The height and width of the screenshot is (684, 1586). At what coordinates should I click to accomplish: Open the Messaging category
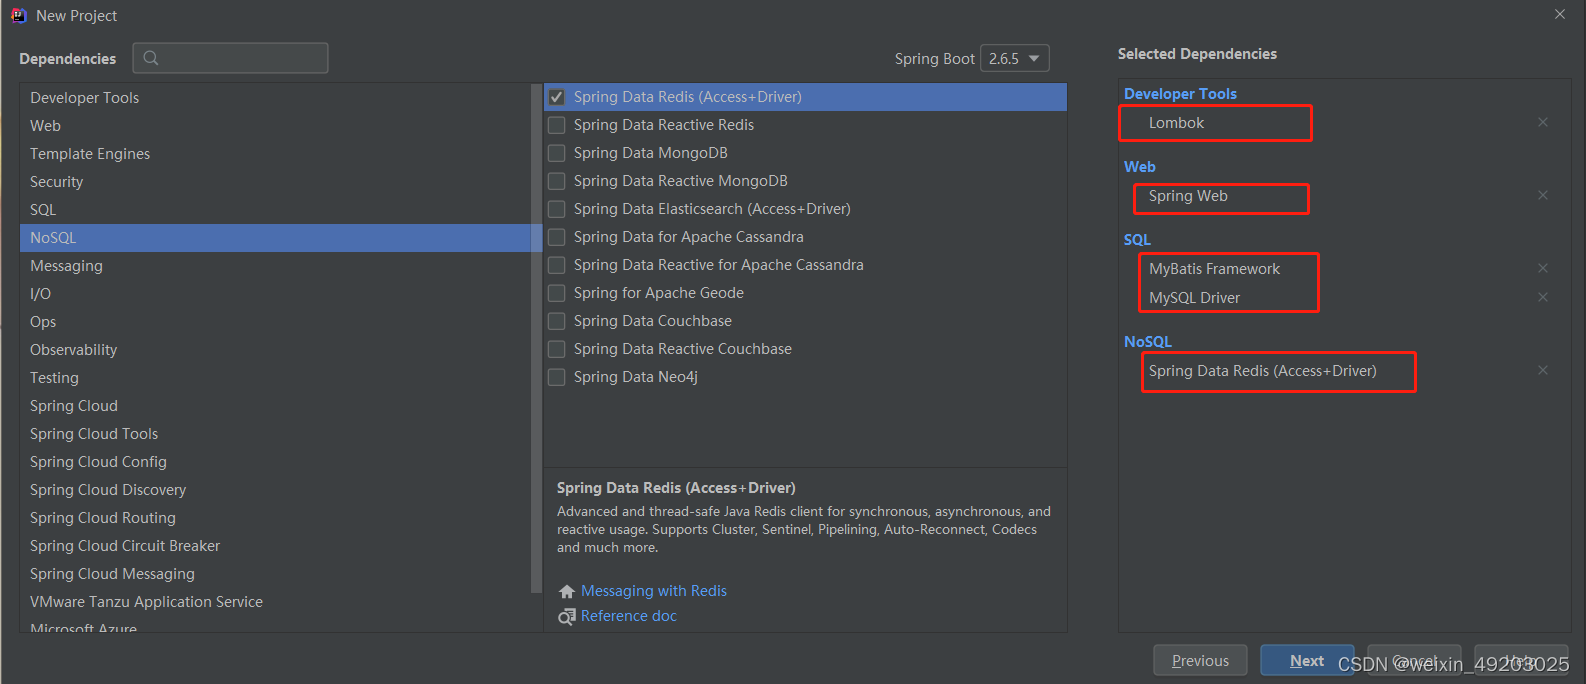point(275,266)
